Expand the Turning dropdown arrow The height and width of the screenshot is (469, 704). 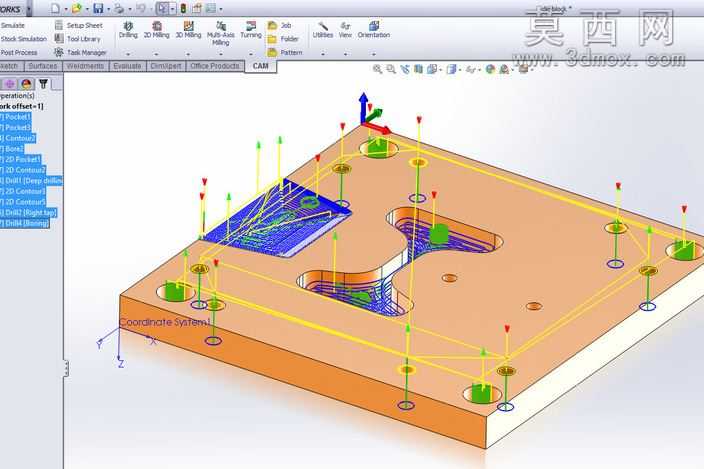251,54
